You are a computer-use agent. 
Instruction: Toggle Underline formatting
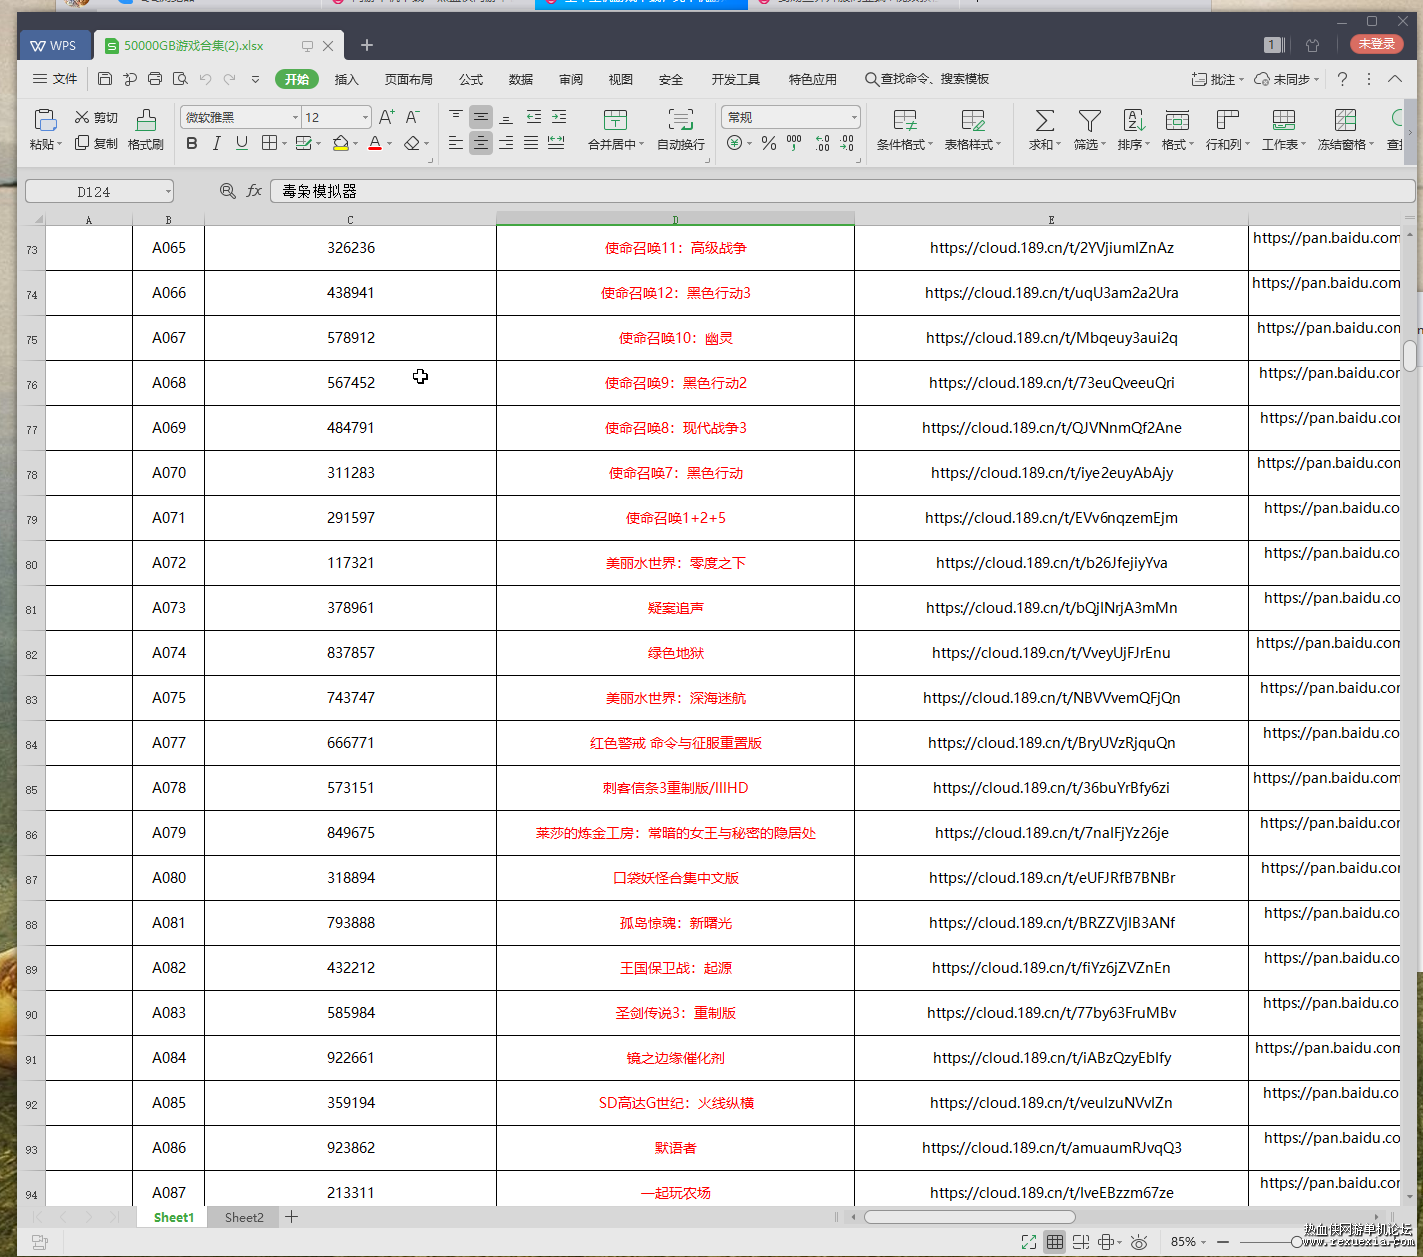pos(241,144)
